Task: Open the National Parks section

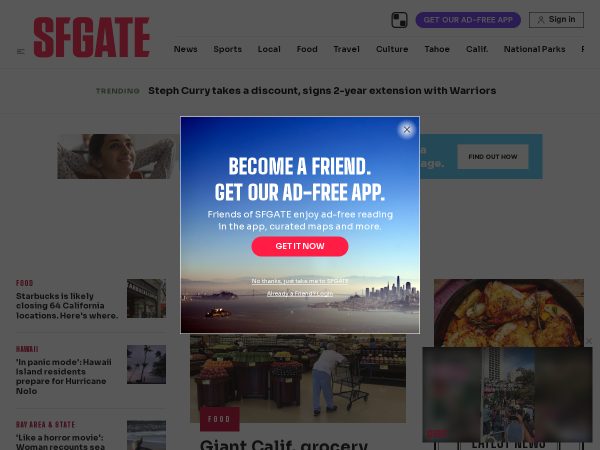Action: pos(534,49)
